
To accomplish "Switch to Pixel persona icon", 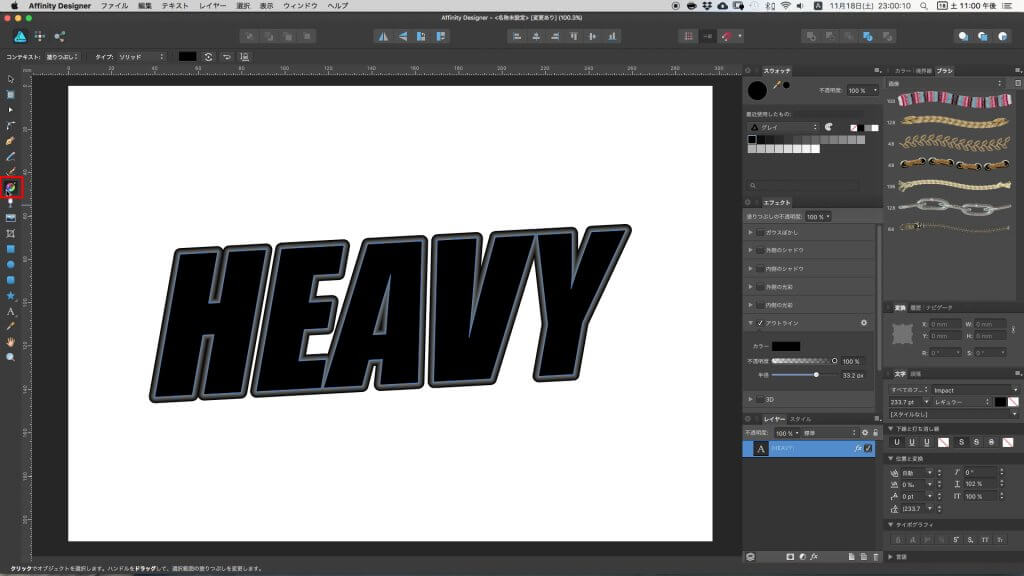I will pos(40,37).
